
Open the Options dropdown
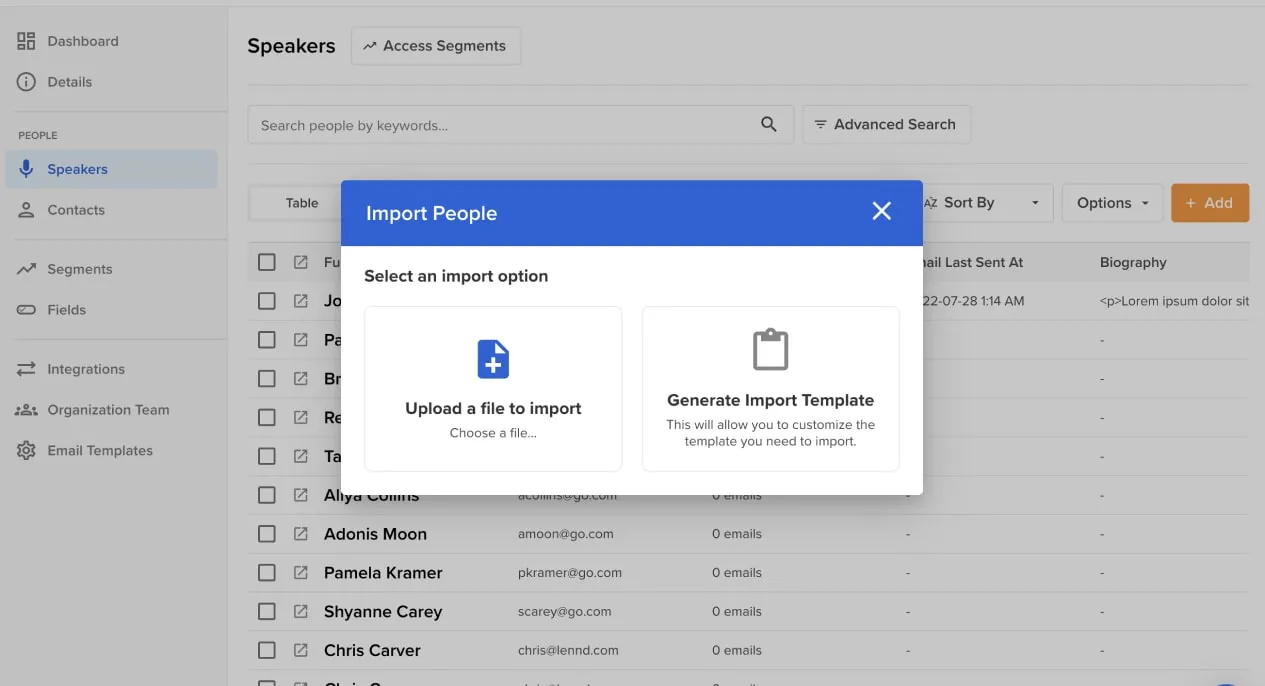(1112, 203)
